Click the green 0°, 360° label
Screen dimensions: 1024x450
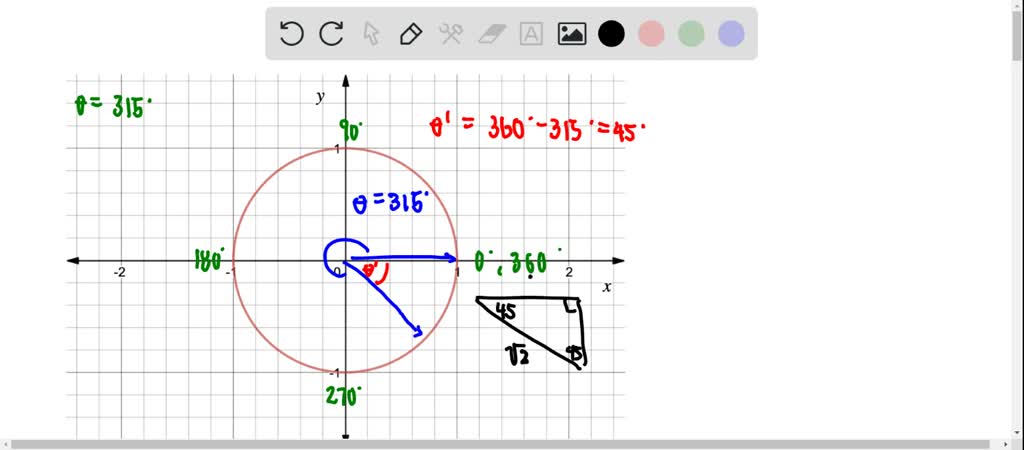pos(518,263)
